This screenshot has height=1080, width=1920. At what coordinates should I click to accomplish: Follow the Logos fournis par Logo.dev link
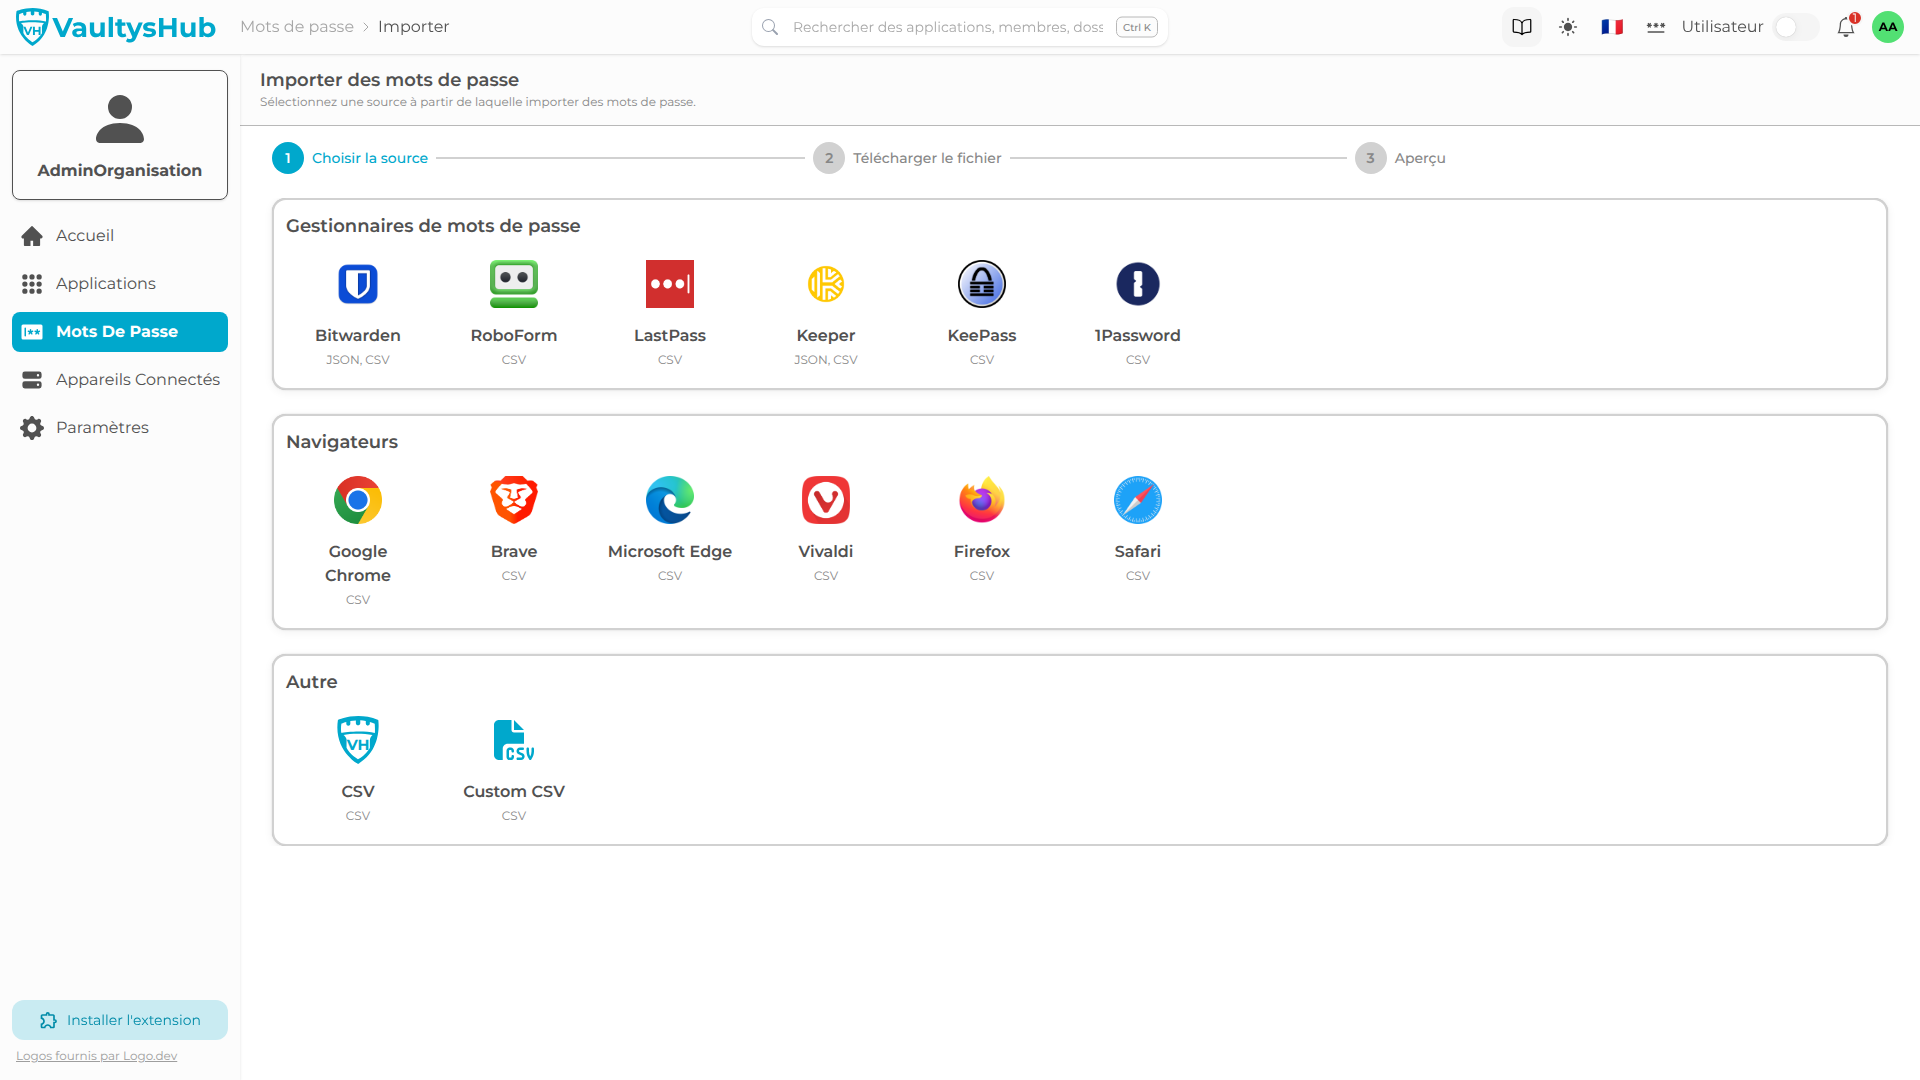97,1056
